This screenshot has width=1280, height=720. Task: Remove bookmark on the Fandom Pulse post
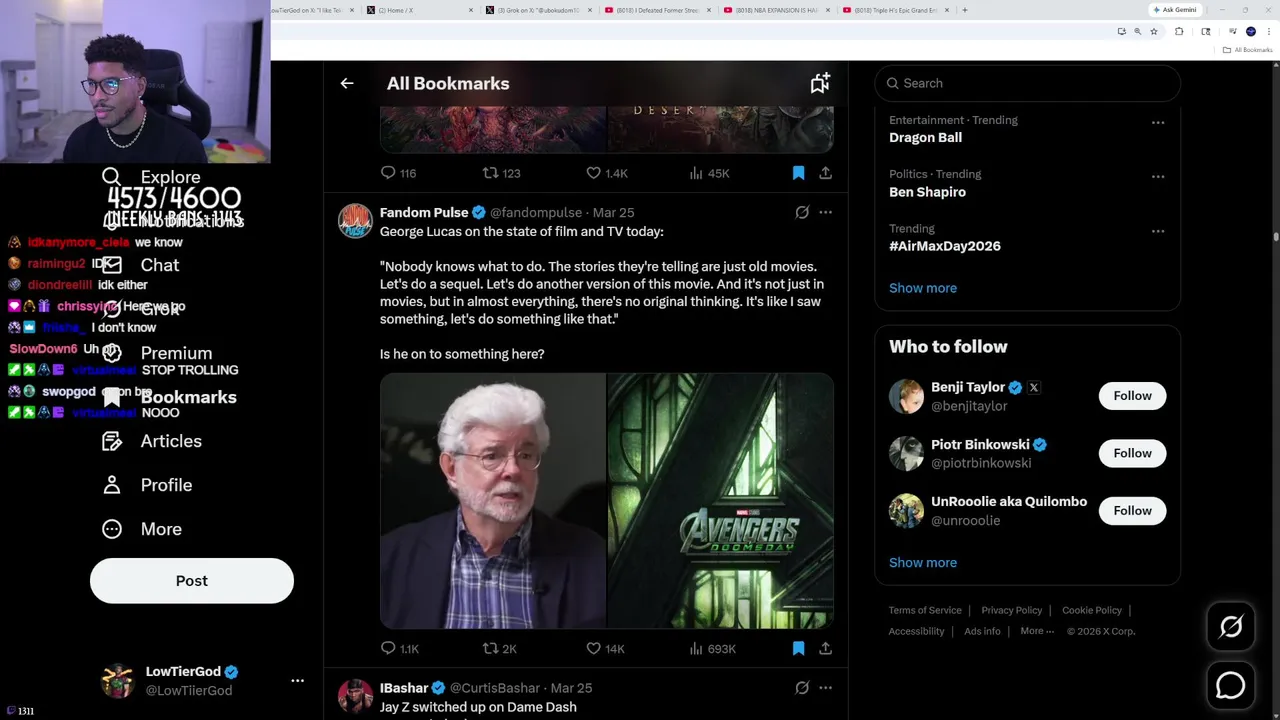[798, 648]
